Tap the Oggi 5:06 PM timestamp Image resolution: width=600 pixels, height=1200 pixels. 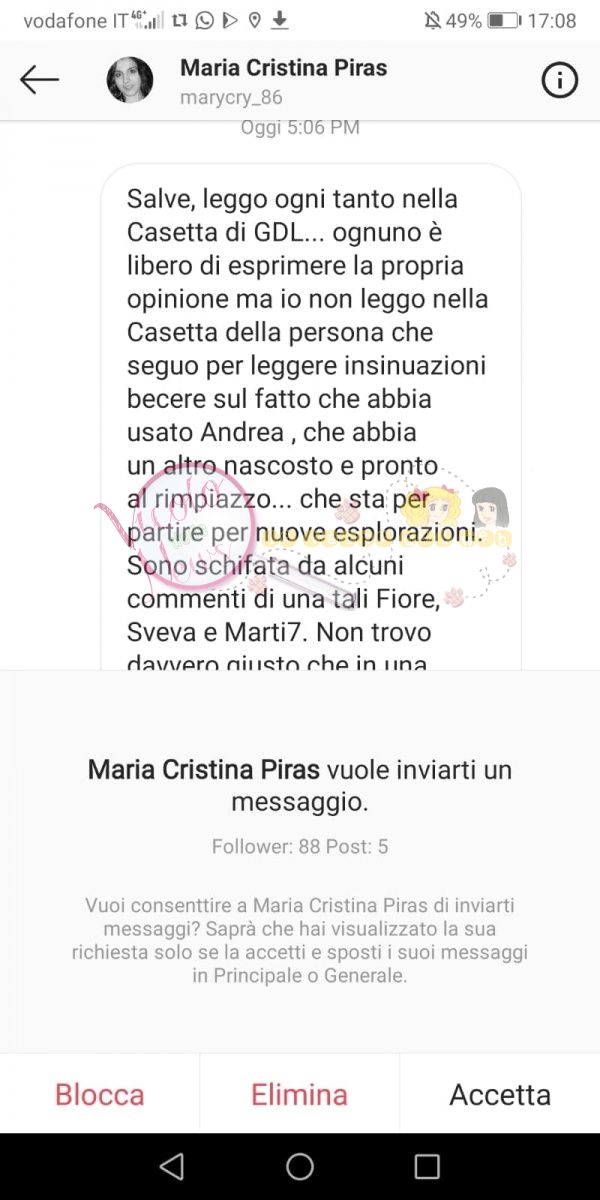point(300,128)
